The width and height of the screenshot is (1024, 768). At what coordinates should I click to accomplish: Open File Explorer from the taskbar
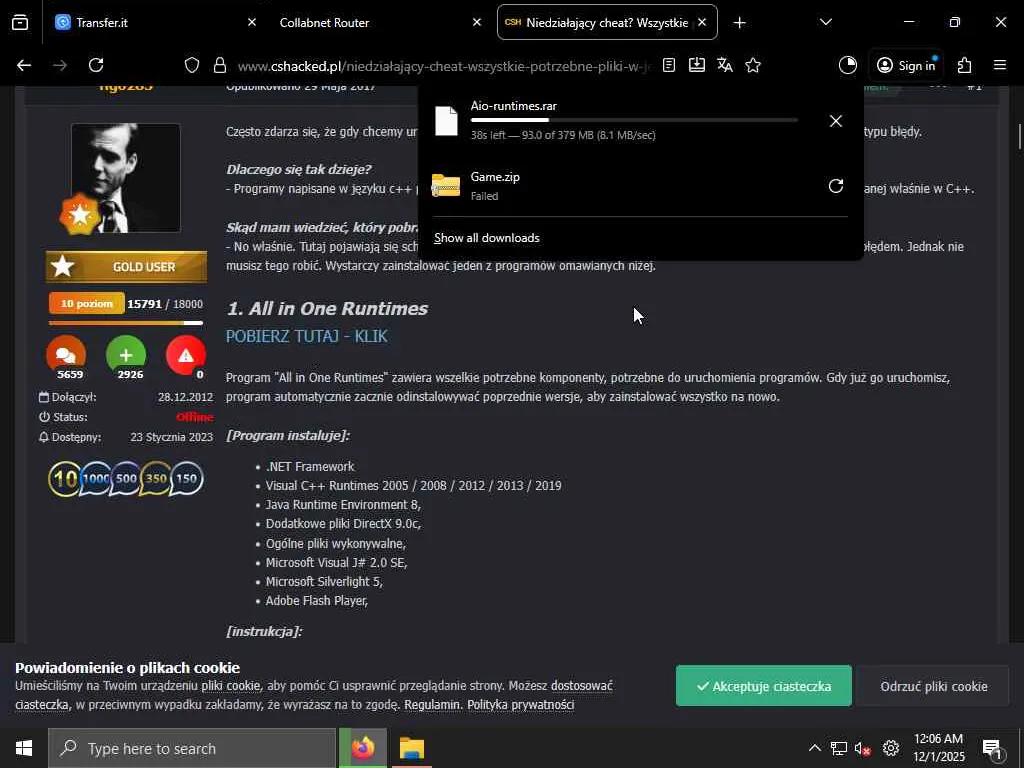(x=411, y=748)
